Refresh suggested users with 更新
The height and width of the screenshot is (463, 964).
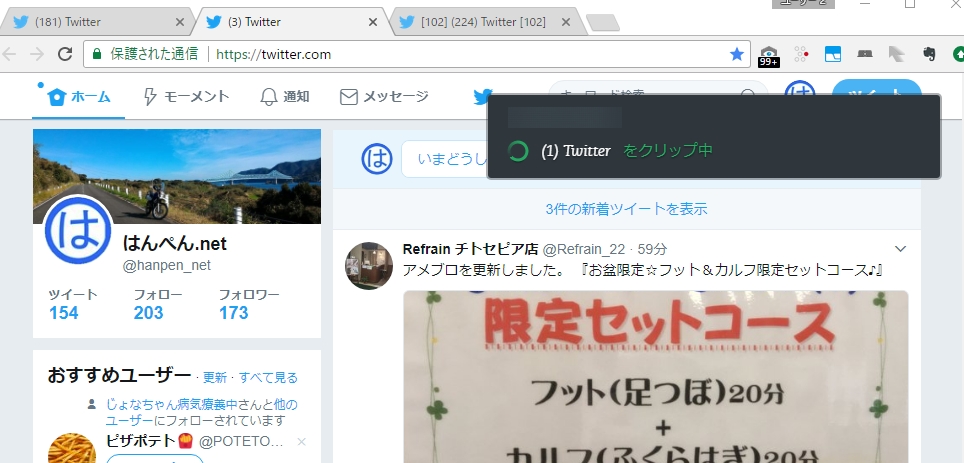click(215, 378)
